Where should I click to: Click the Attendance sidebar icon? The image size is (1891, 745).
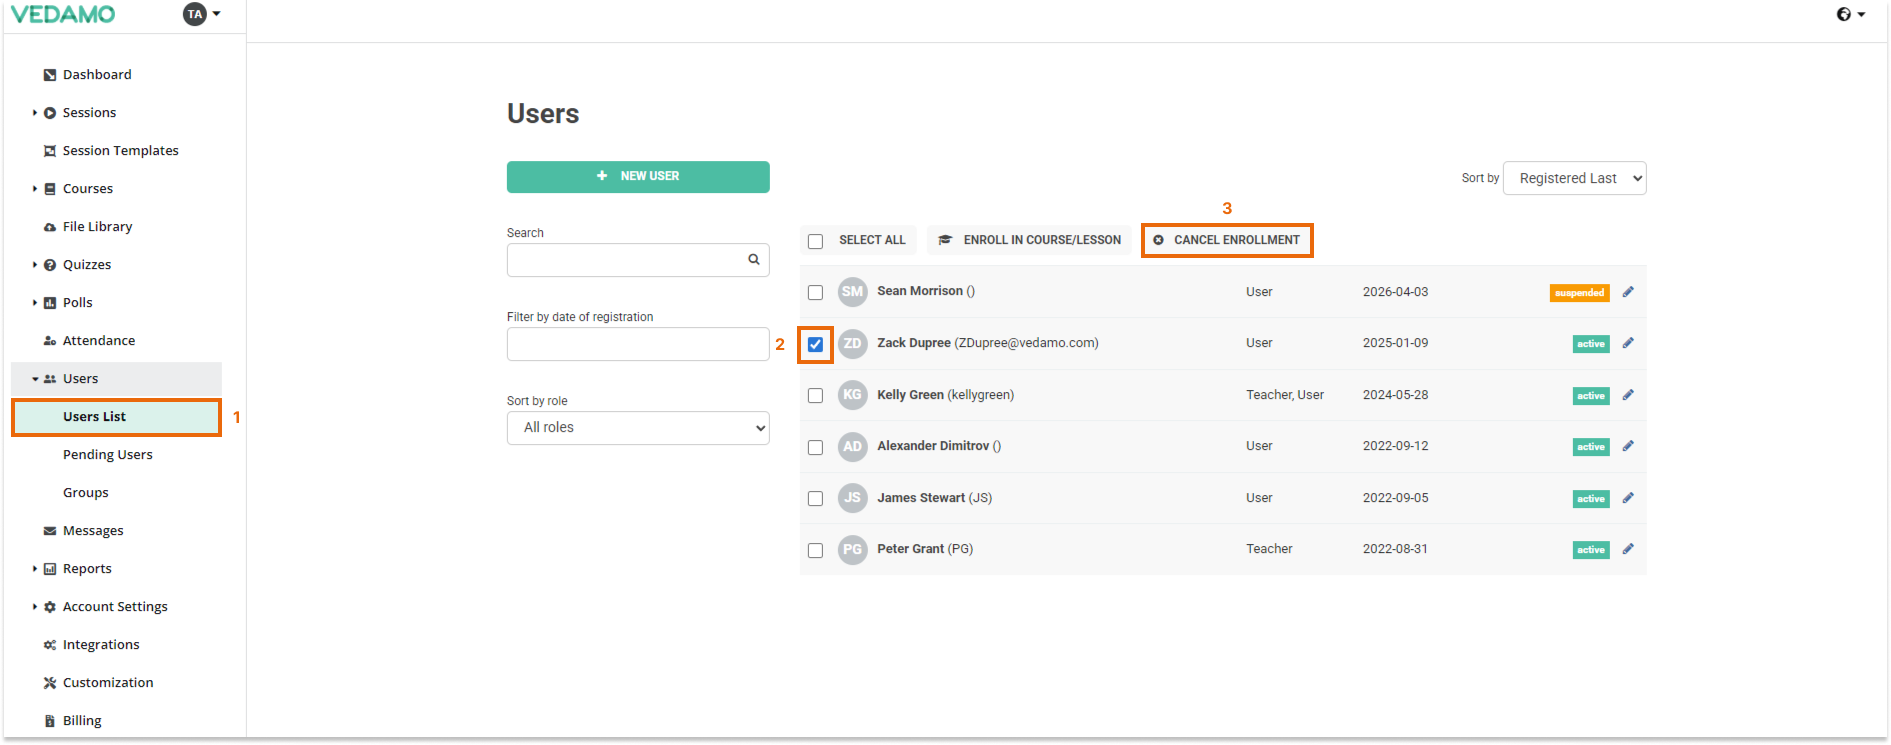[x=50, y=341]
